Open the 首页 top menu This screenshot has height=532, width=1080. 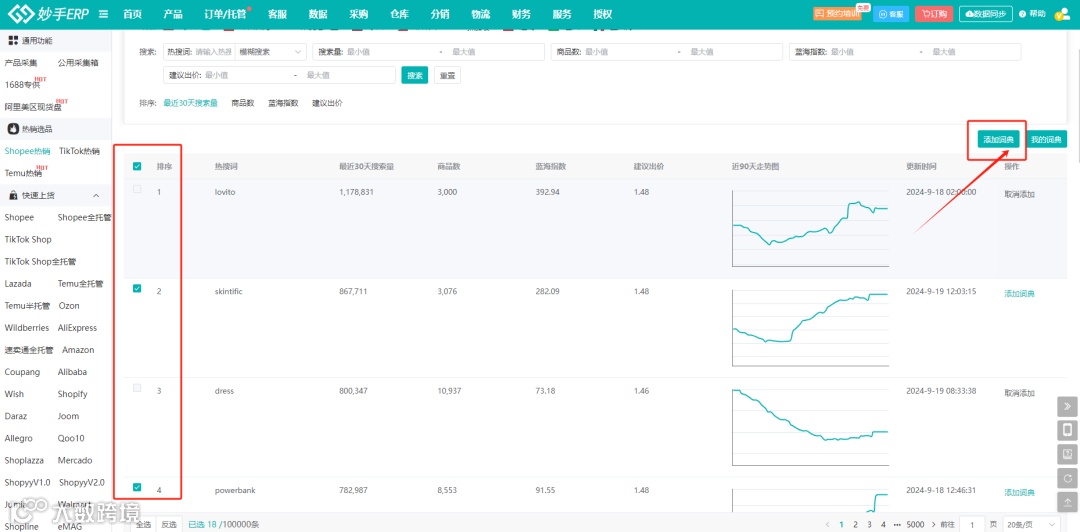click(x=132, y=14)
